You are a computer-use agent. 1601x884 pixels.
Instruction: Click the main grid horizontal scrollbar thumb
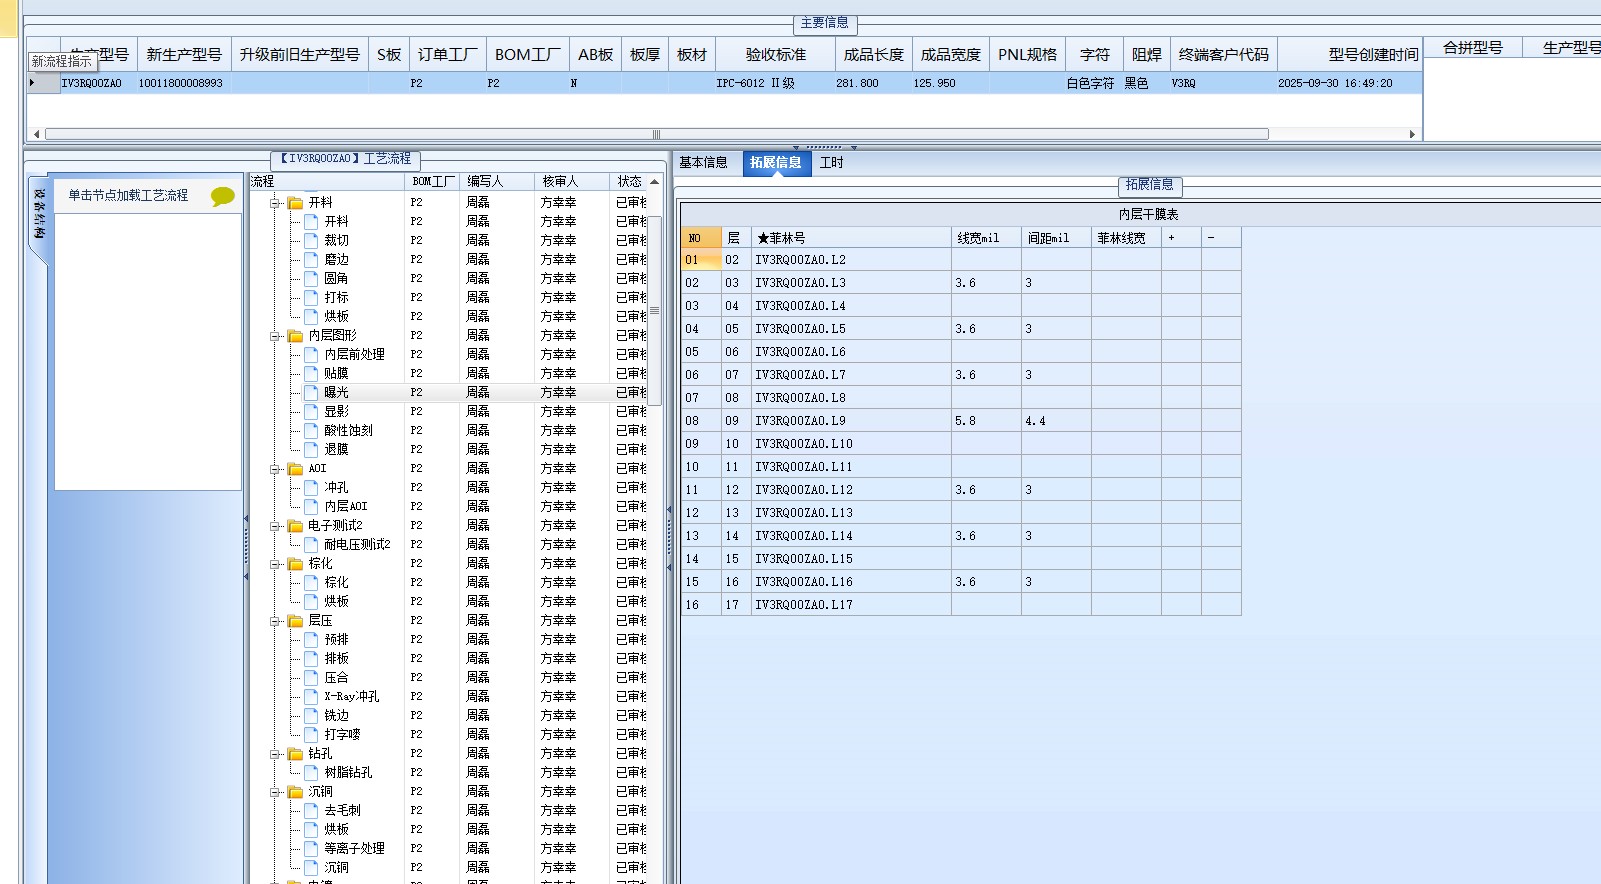(656, 134)
